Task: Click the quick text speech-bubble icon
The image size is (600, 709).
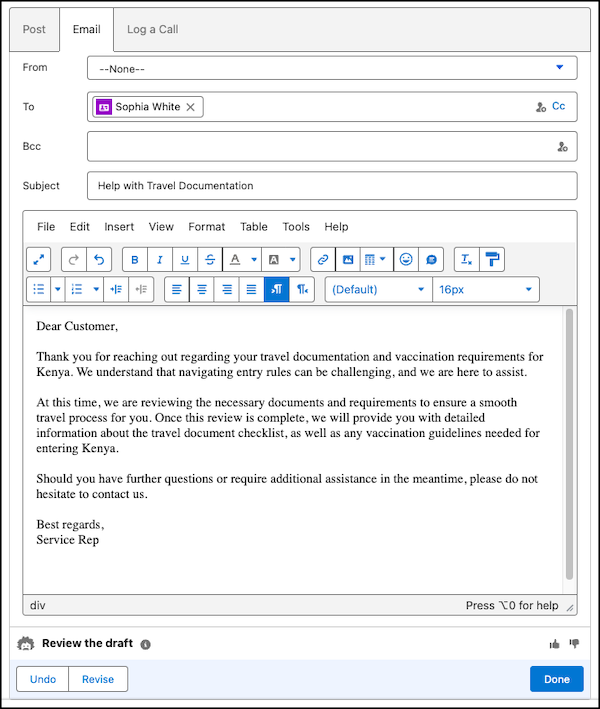Action: [431, 260]
